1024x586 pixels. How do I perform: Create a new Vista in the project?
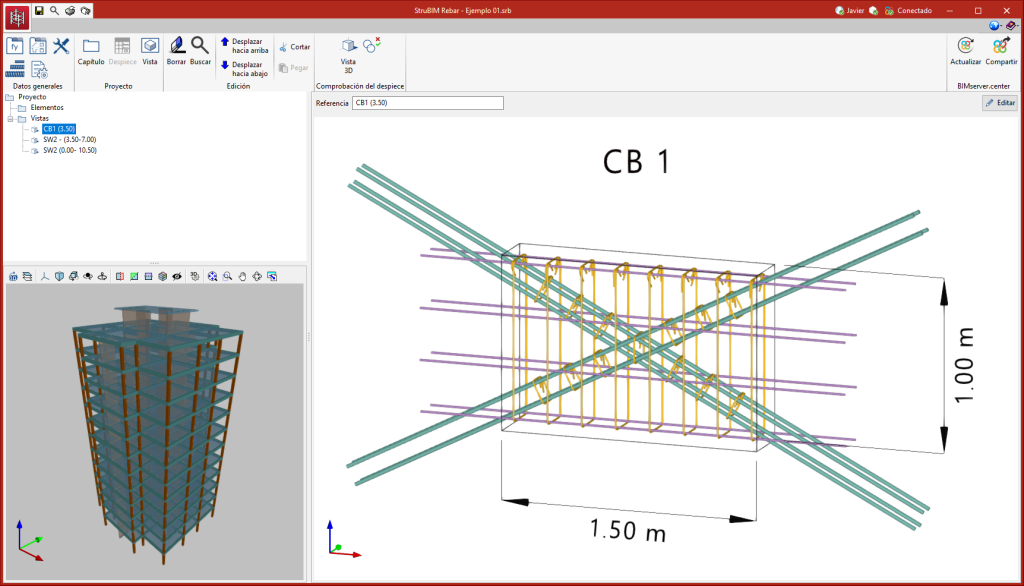150,52
